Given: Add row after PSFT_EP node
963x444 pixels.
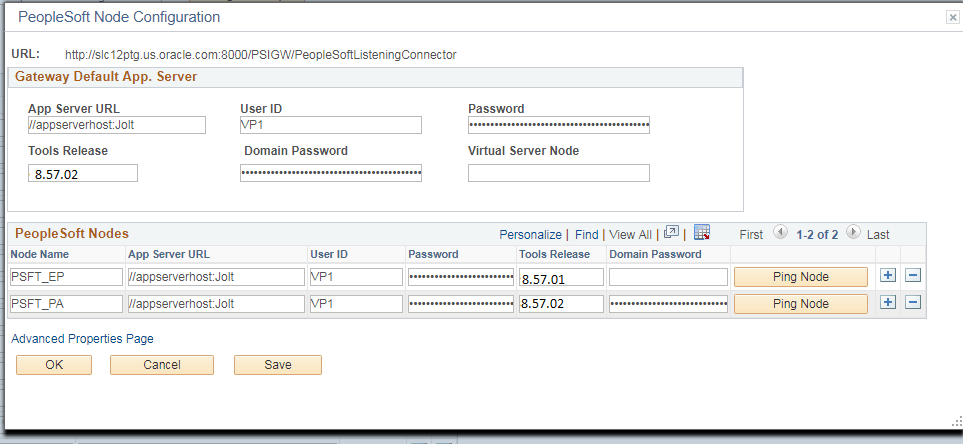Looking at the screenshot, I should (x=887, y=276).
